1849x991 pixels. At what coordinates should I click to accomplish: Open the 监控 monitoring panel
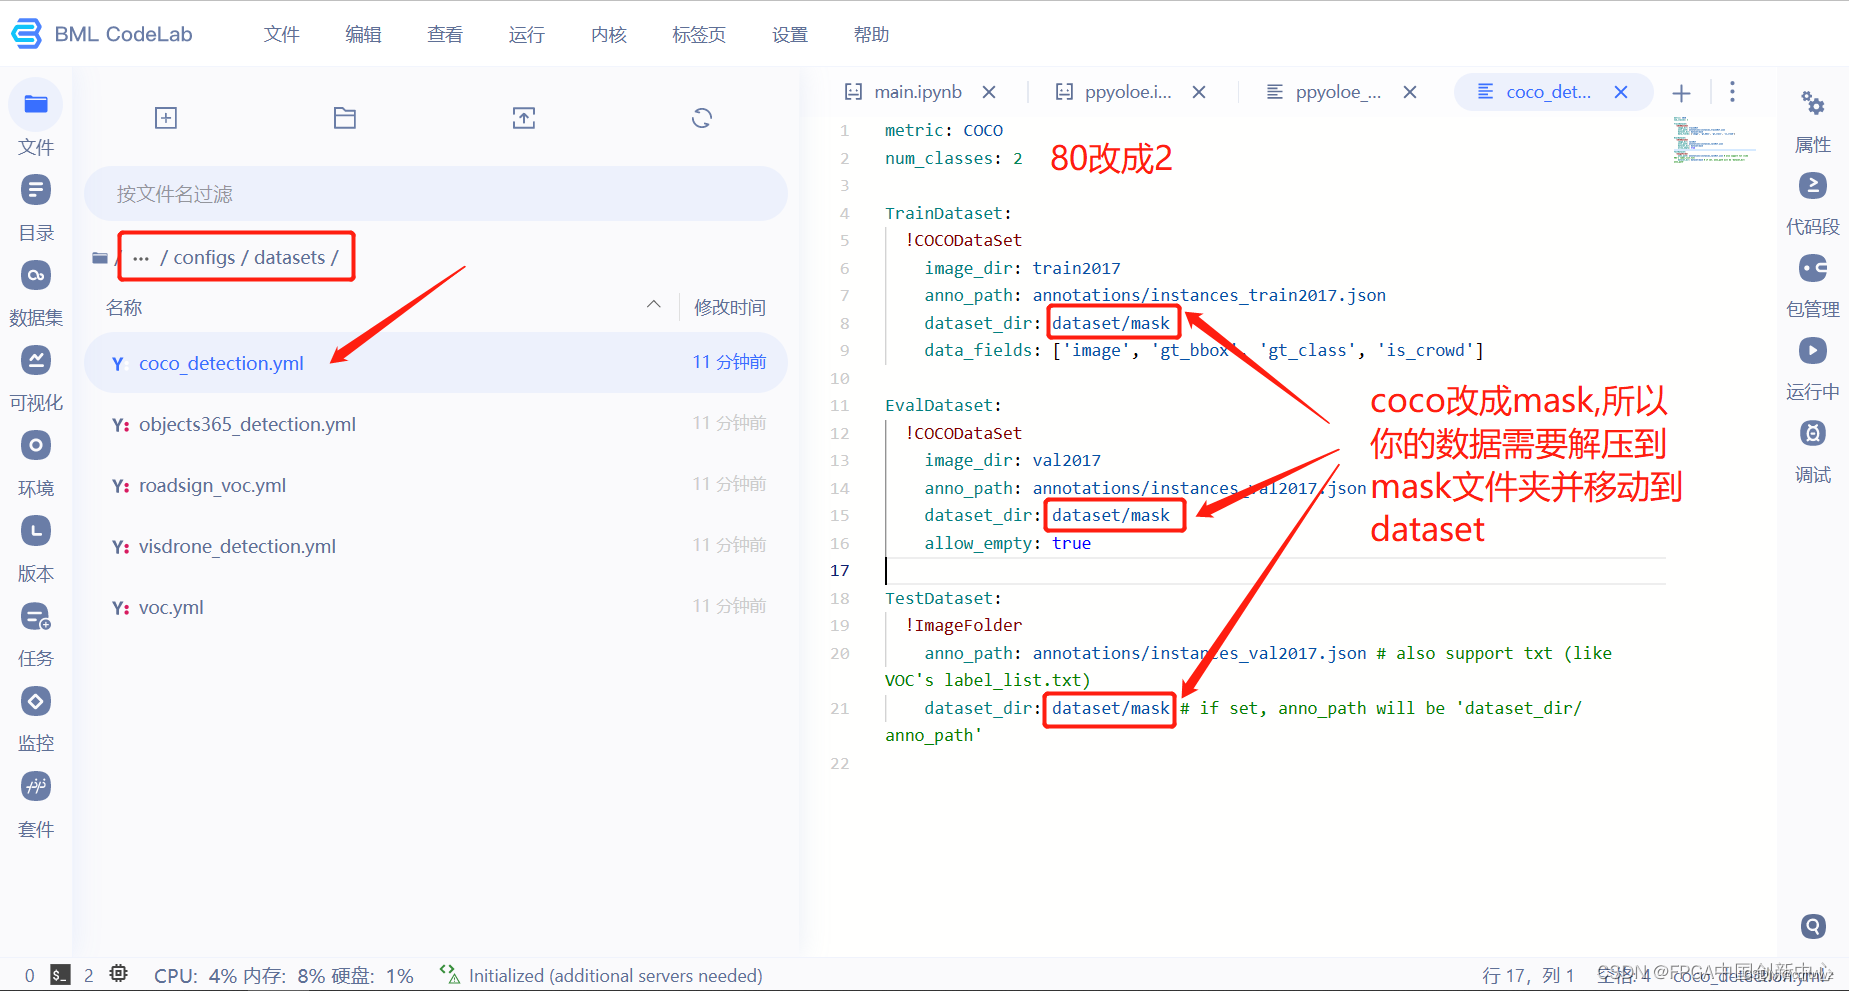(x=36, y=719)
